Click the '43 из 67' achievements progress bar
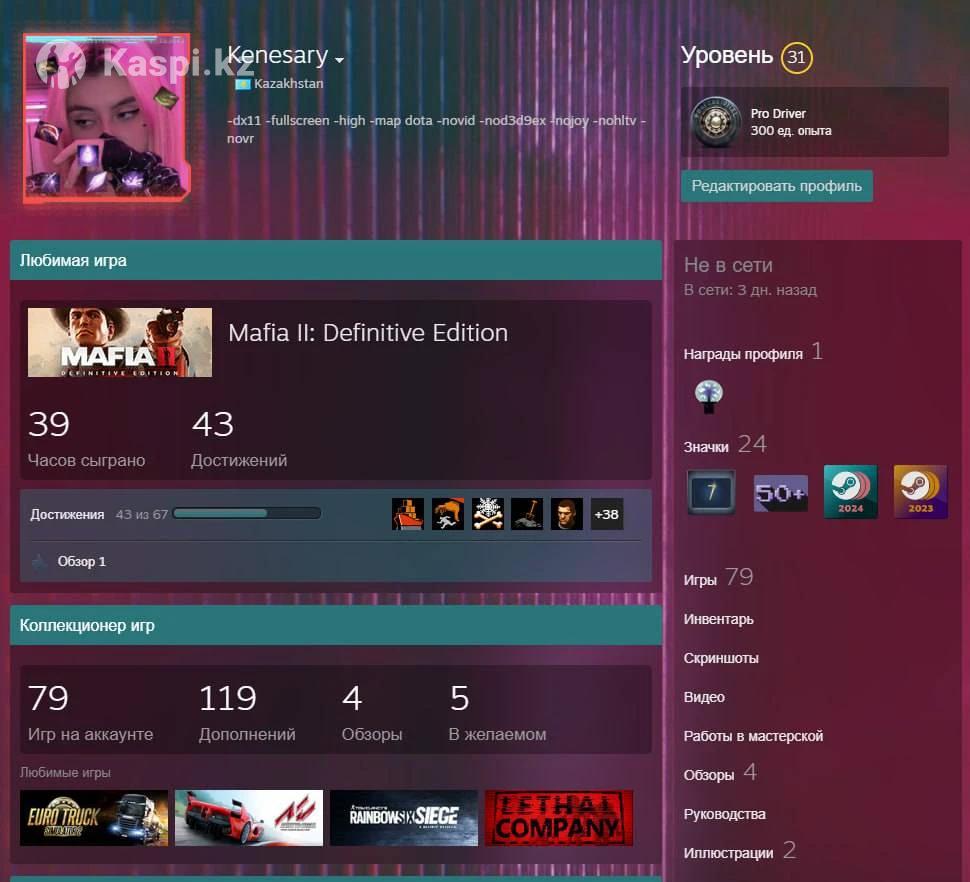 click(247, 513)
